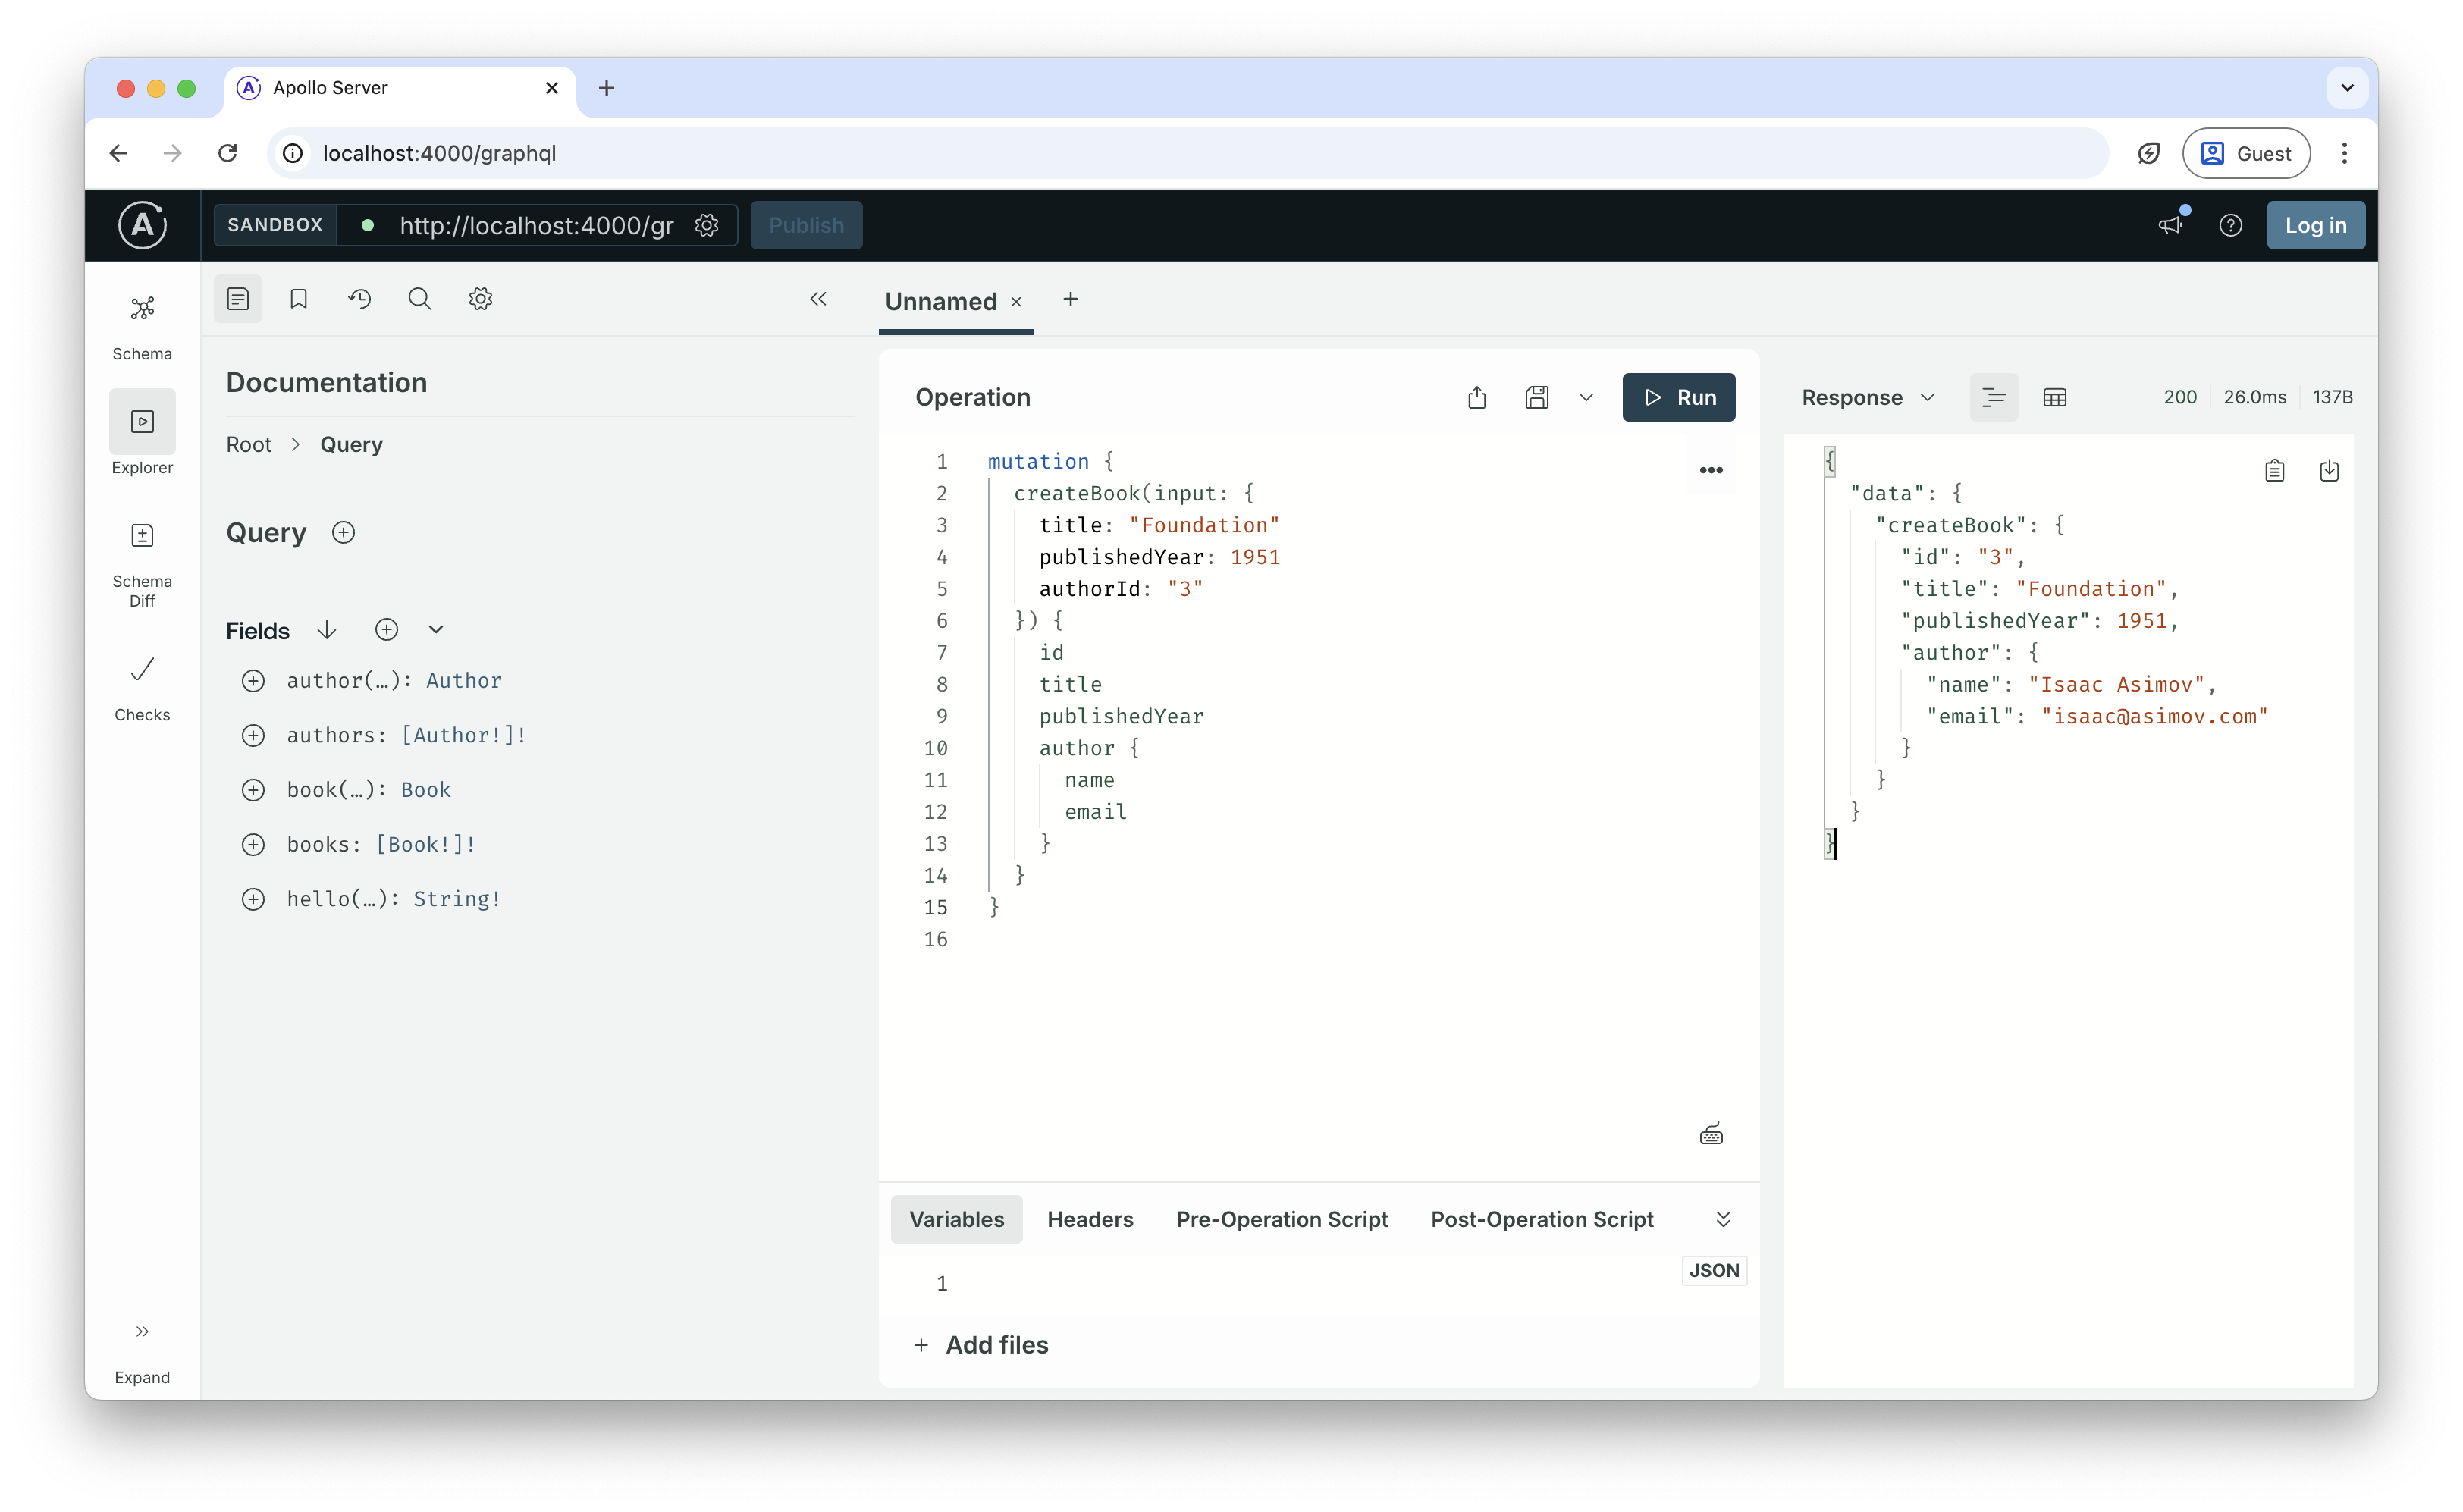Click the Apollo logo icon
The width and height of the screenshot is (2463, 1512).
click(x=143, y=225)
